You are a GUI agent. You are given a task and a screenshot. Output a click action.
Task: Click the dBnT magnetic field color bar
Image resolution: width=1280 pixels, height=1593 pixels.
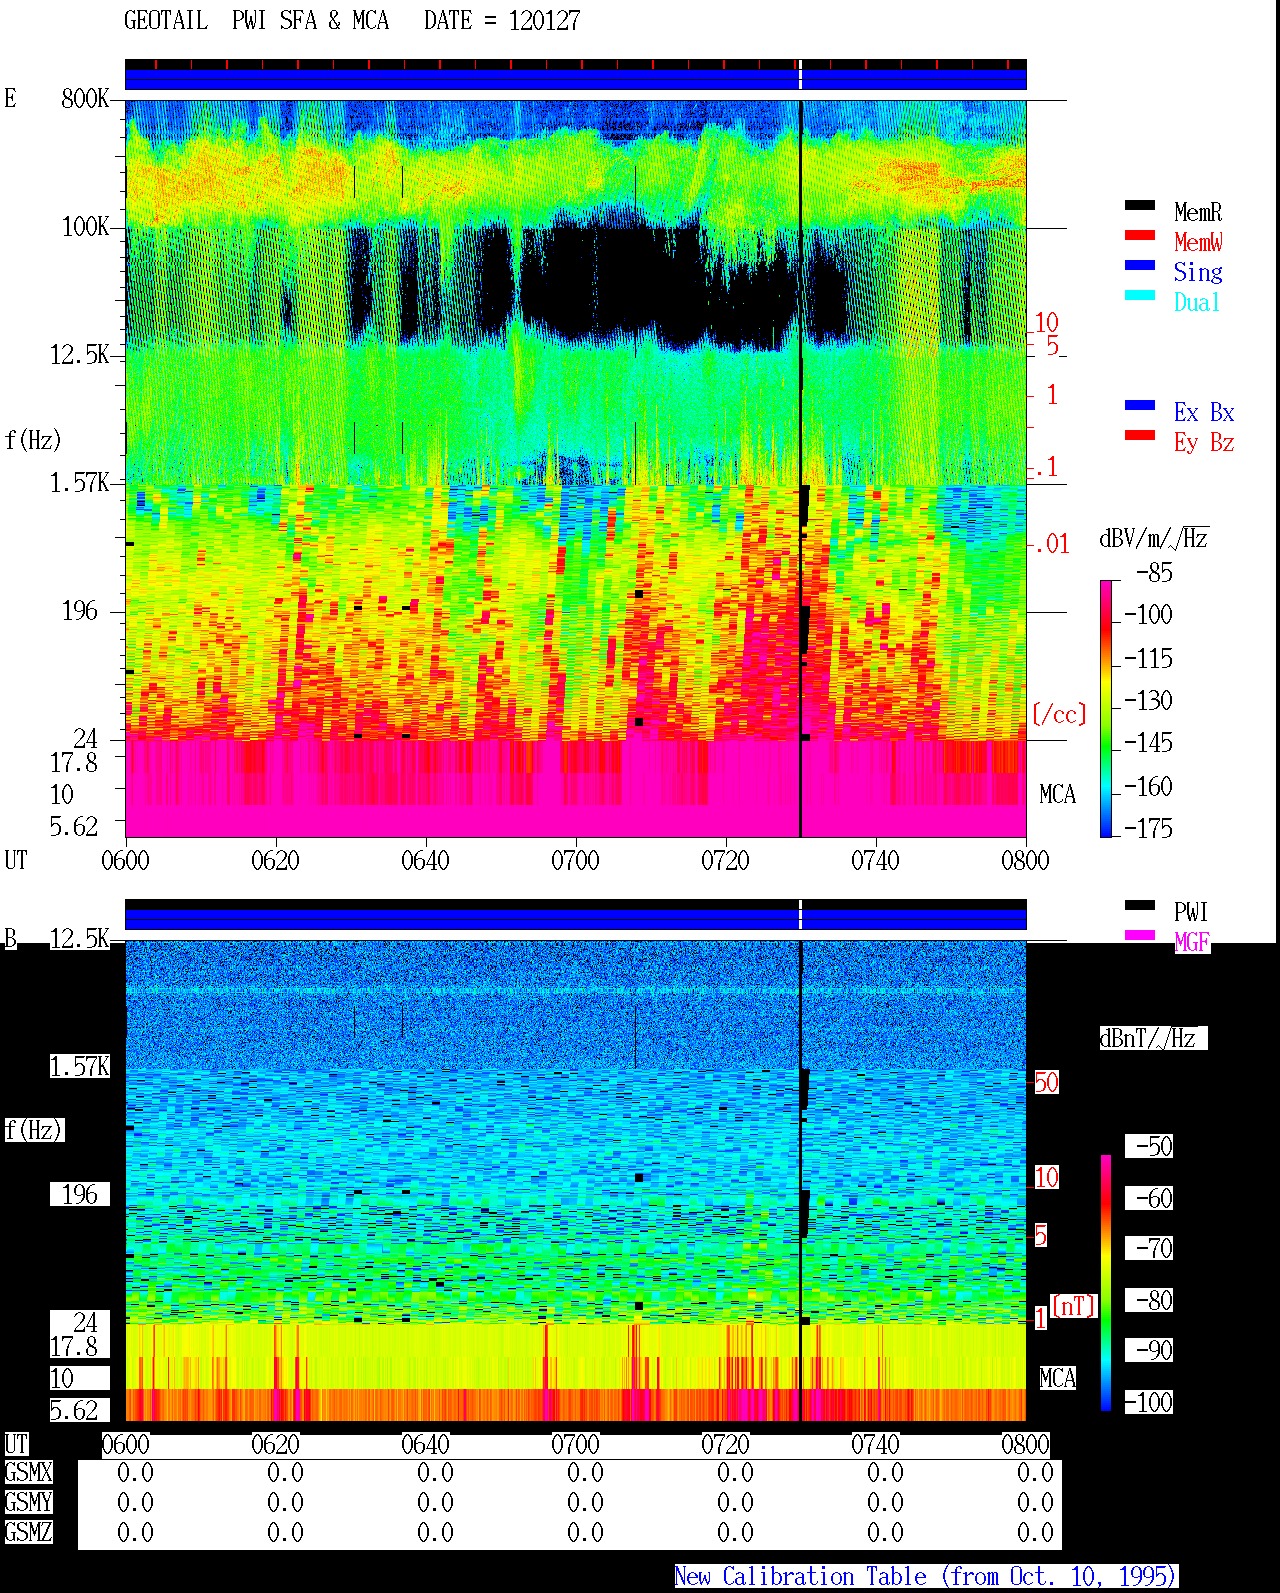(1106, 1283)
